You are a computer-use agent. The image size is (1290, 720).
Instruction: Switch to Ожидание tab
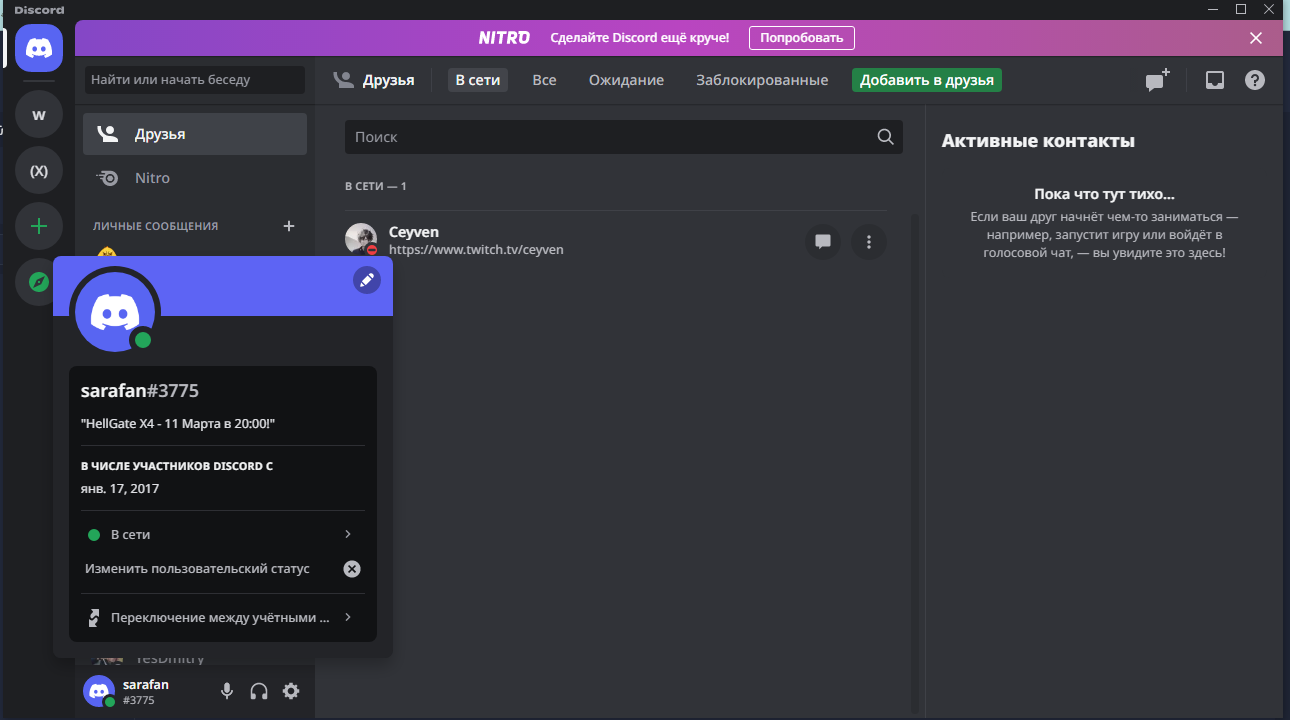[626, 80]
